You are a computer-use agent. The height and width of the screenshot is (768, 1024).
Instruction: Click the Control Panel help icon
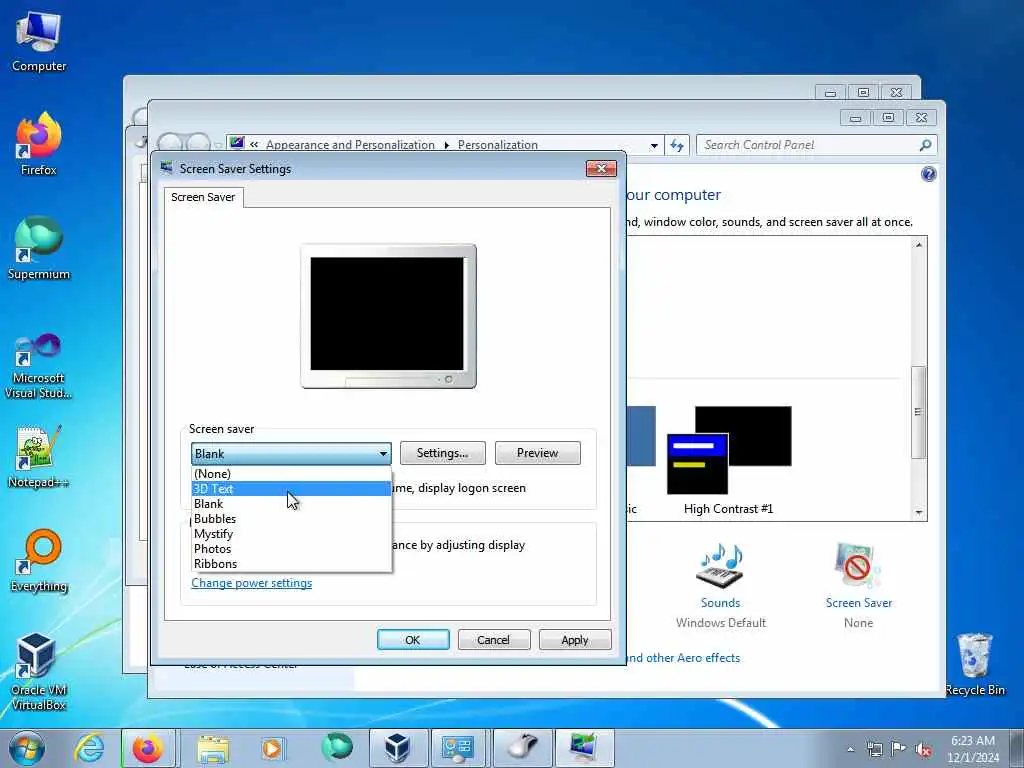pyautogui.click(x=928, y=174)
